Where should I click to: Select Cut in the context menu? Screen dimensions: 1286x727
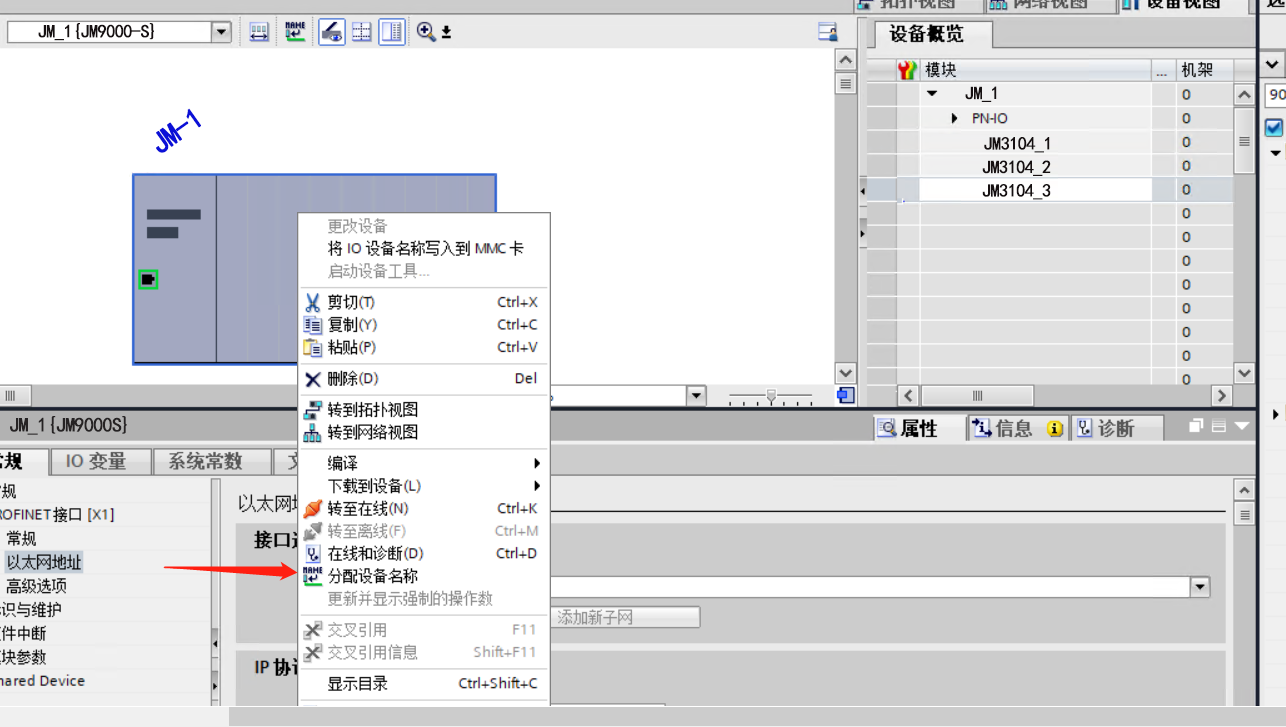(x=424, y=302)
